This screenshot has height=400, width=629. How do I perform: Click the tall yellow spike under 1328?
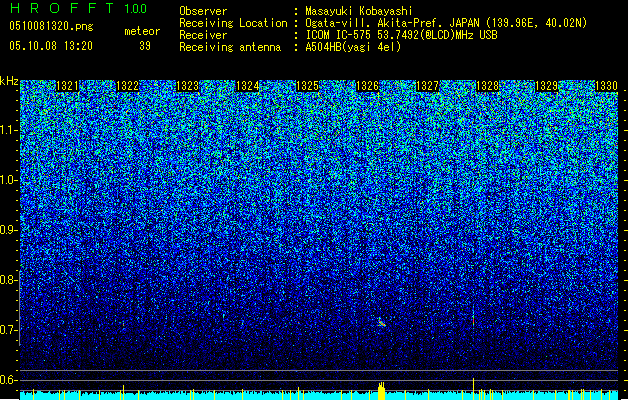pyautogui.click(x=474, y=389)
